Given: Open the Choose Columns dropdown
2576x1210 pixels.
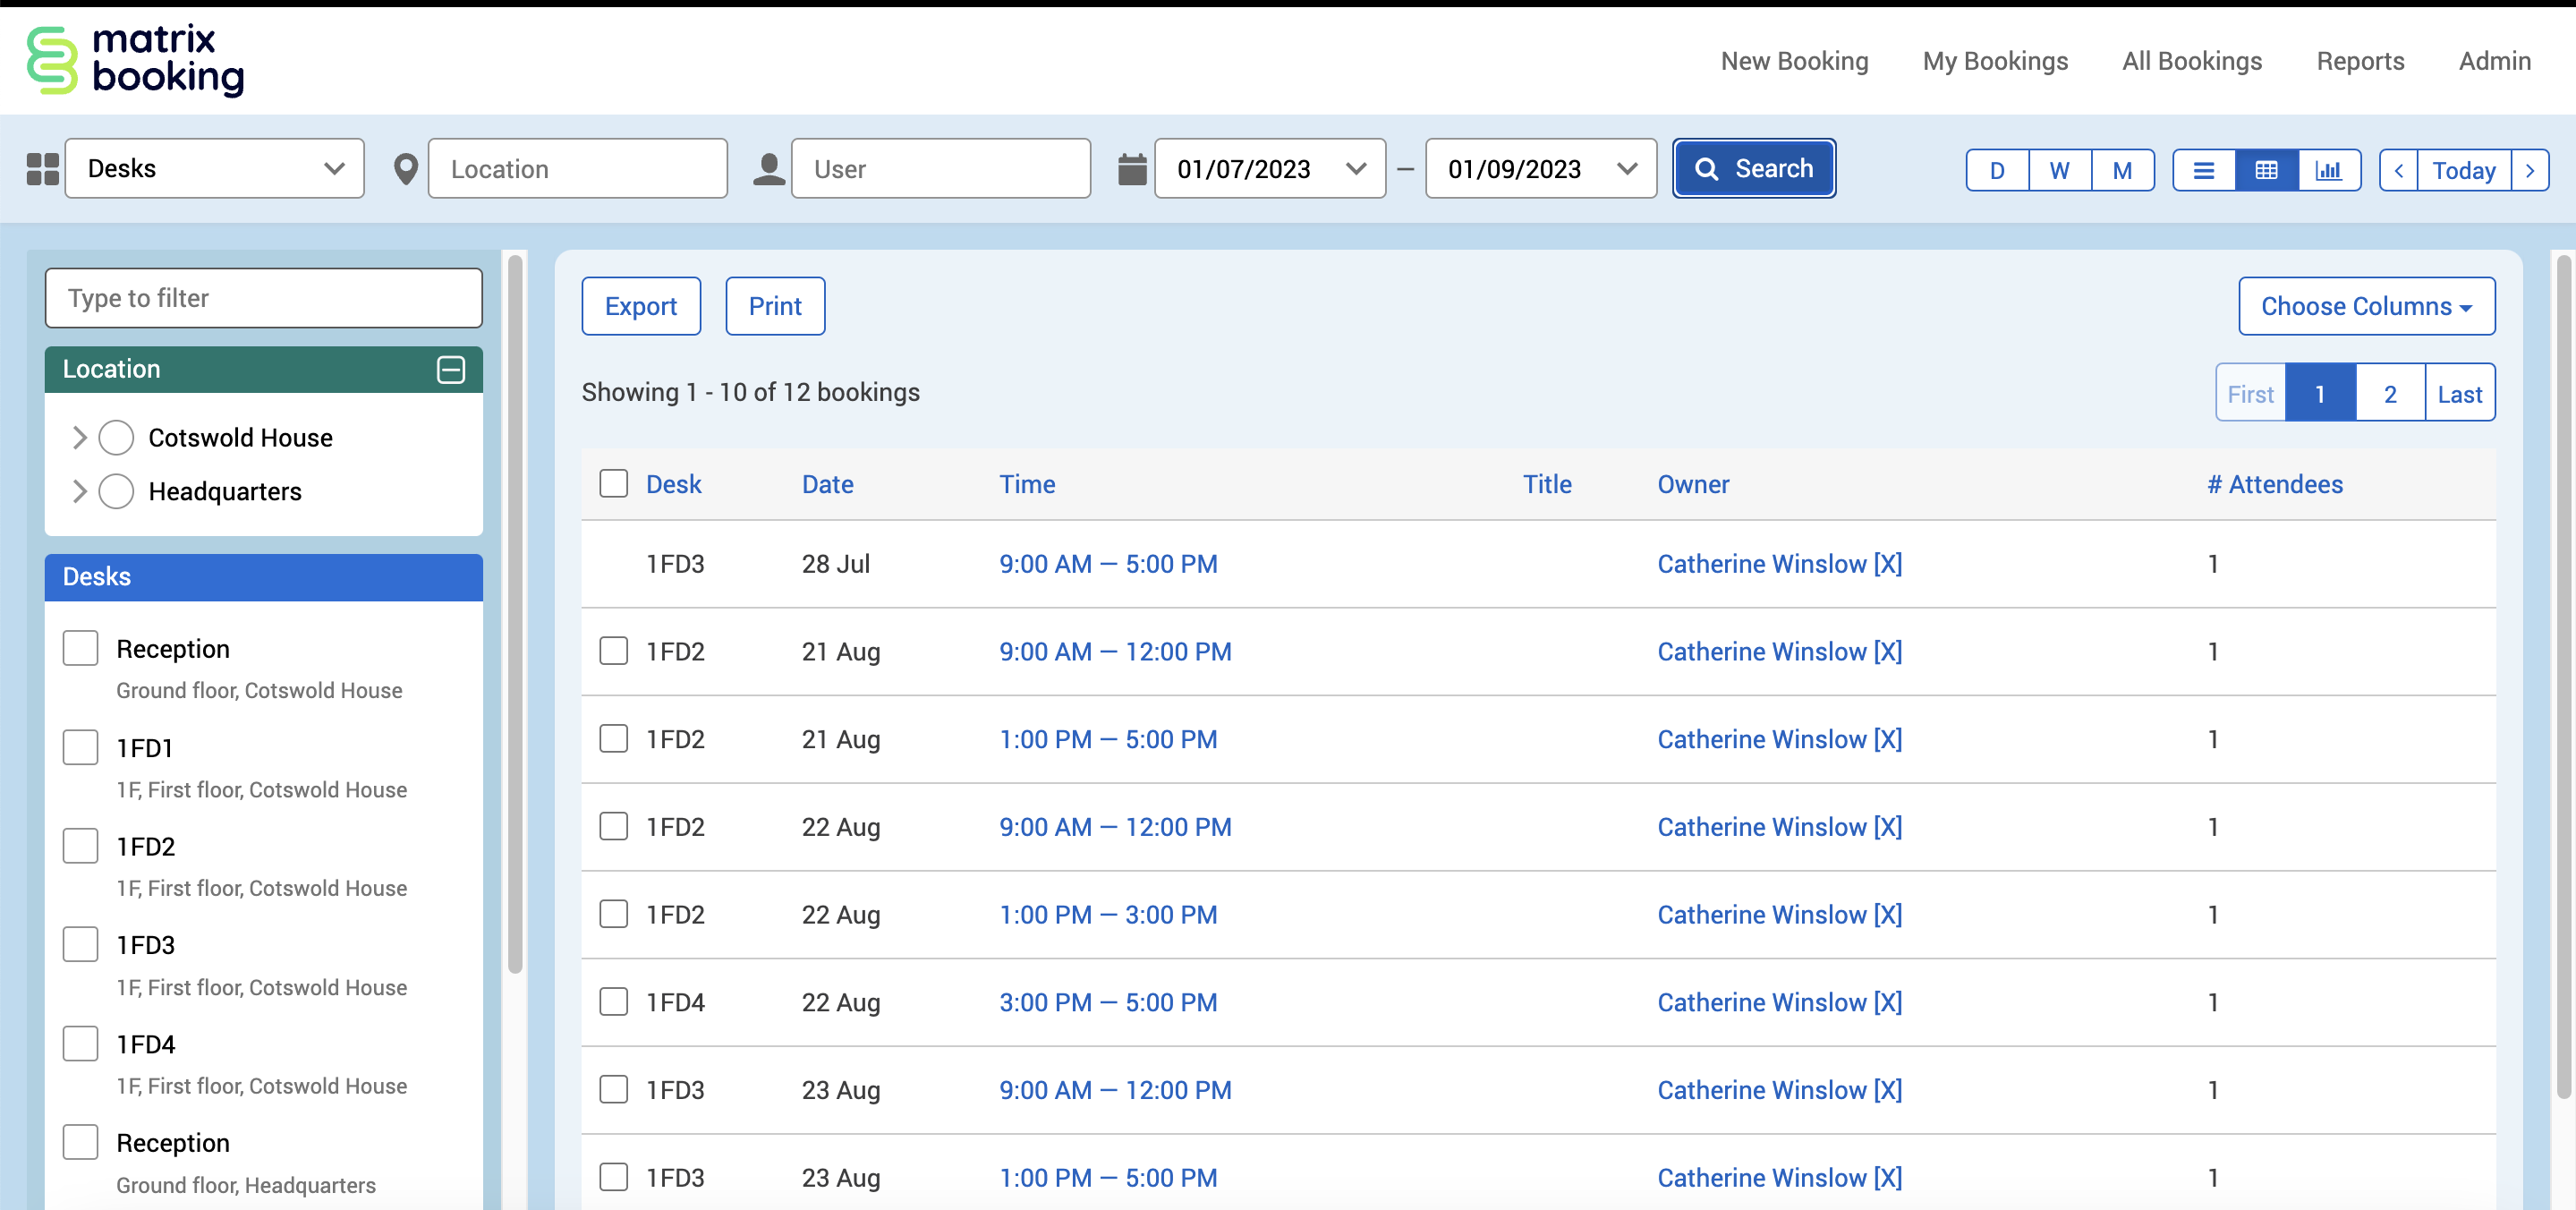Looking at the screenshot, I should 2366,306.
